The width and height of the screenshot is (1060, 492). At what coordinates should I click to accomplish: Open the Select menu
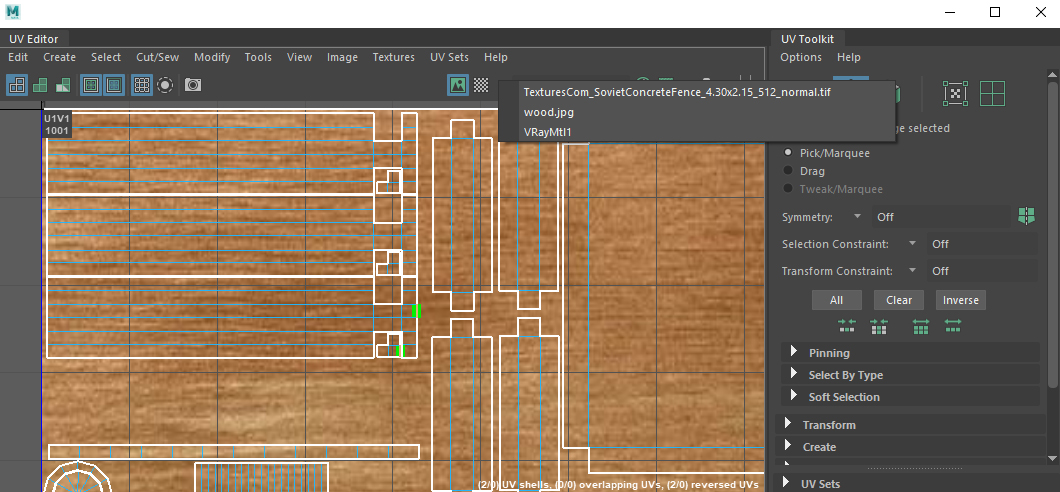point(106,57)
